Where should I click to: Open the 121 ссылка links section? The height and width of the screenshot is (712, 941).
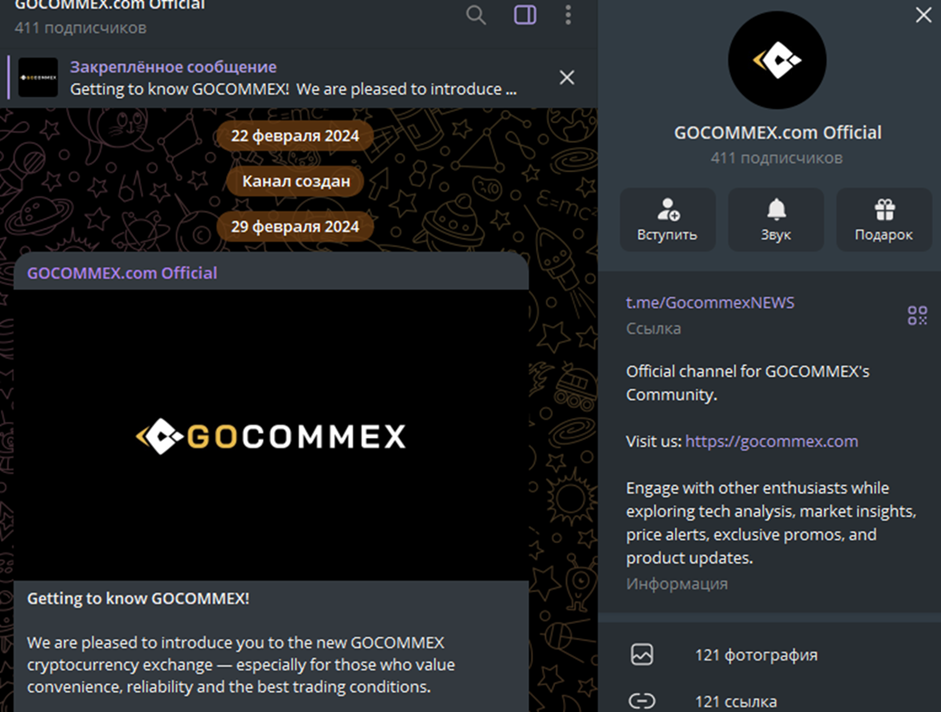tap(769, 701)
